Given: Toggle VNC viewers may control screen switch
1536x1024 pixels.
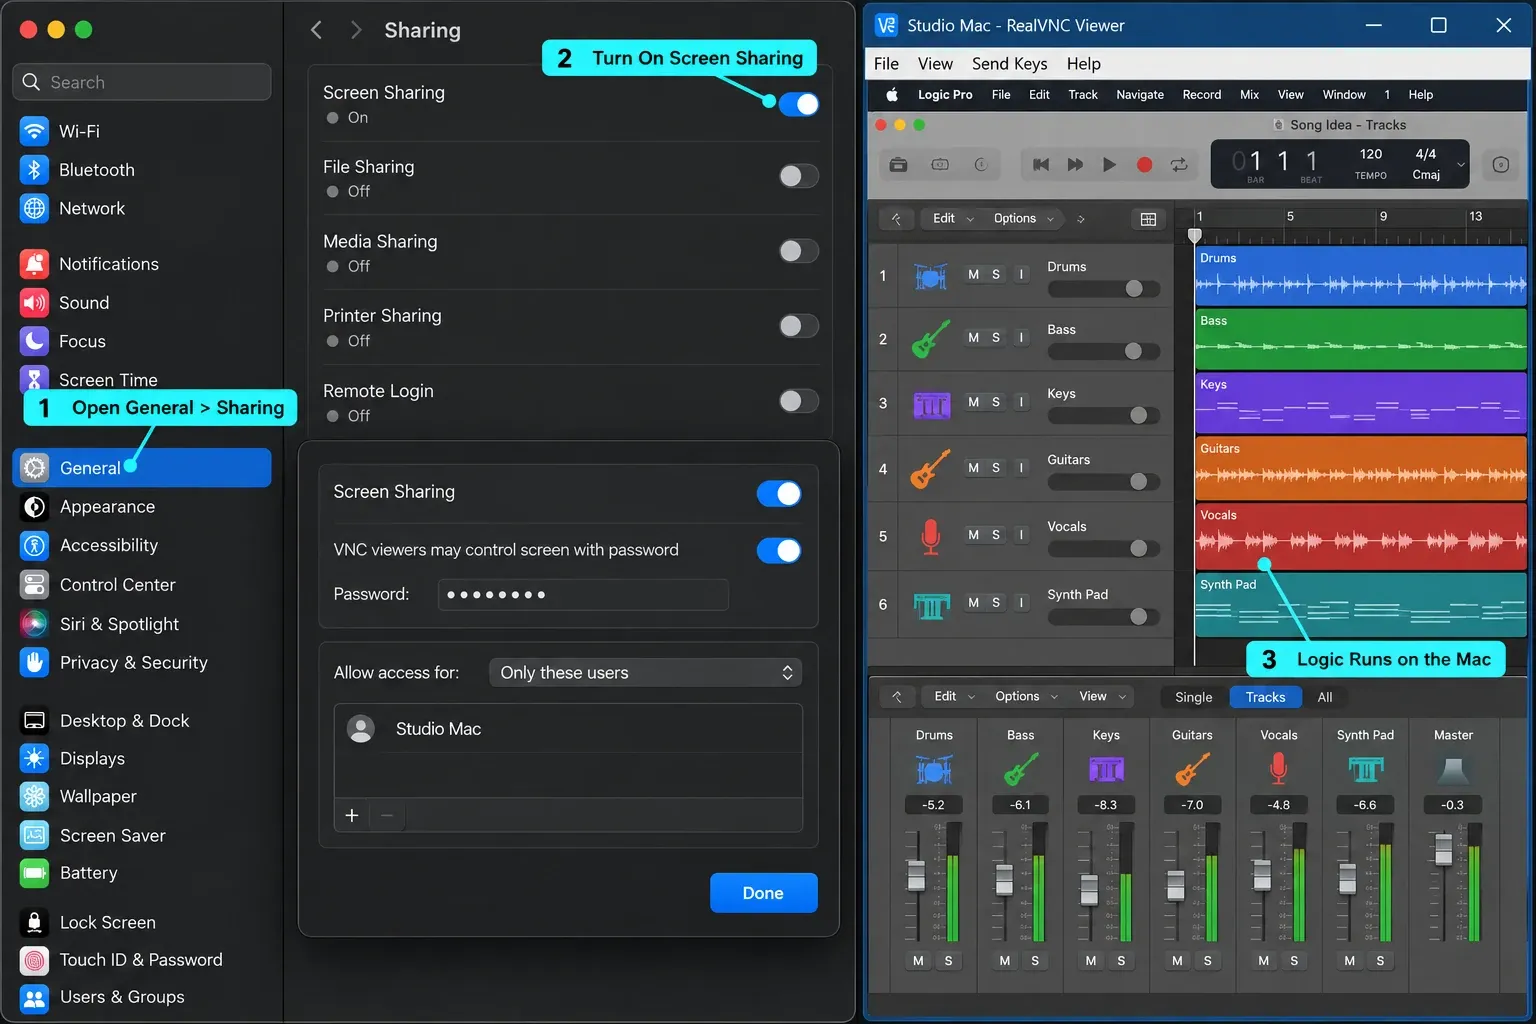Looking at the screenshot, I should coord(779,550).
